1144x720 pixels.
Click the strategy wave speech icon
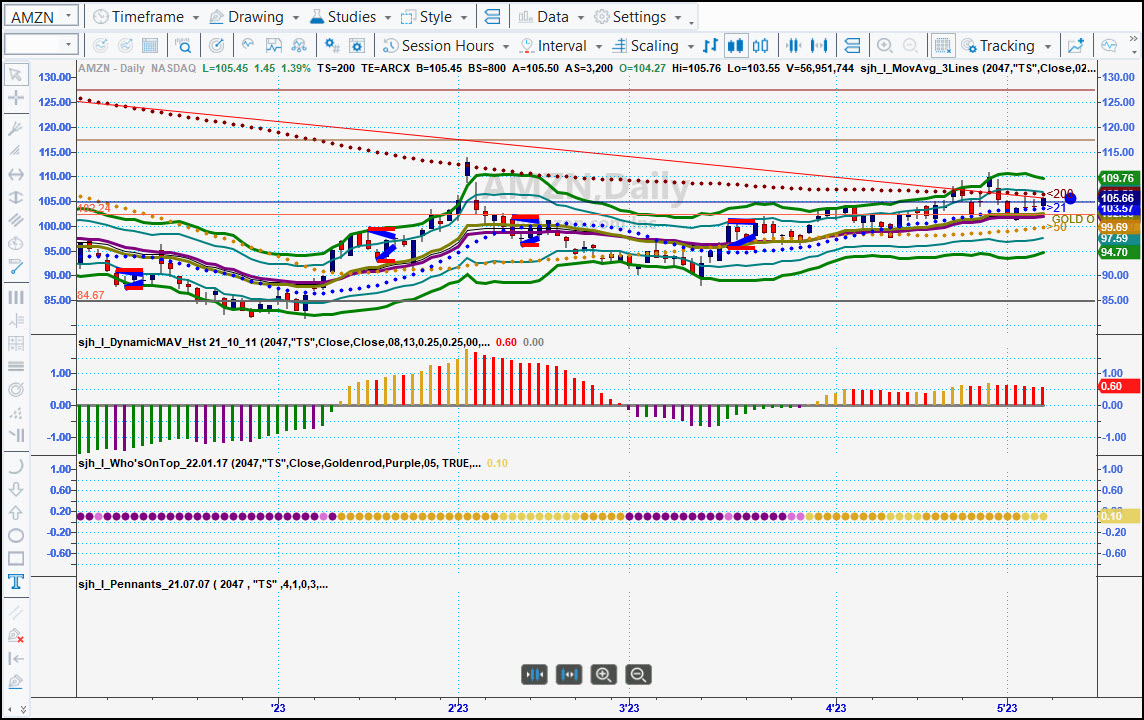pos(248,45)
